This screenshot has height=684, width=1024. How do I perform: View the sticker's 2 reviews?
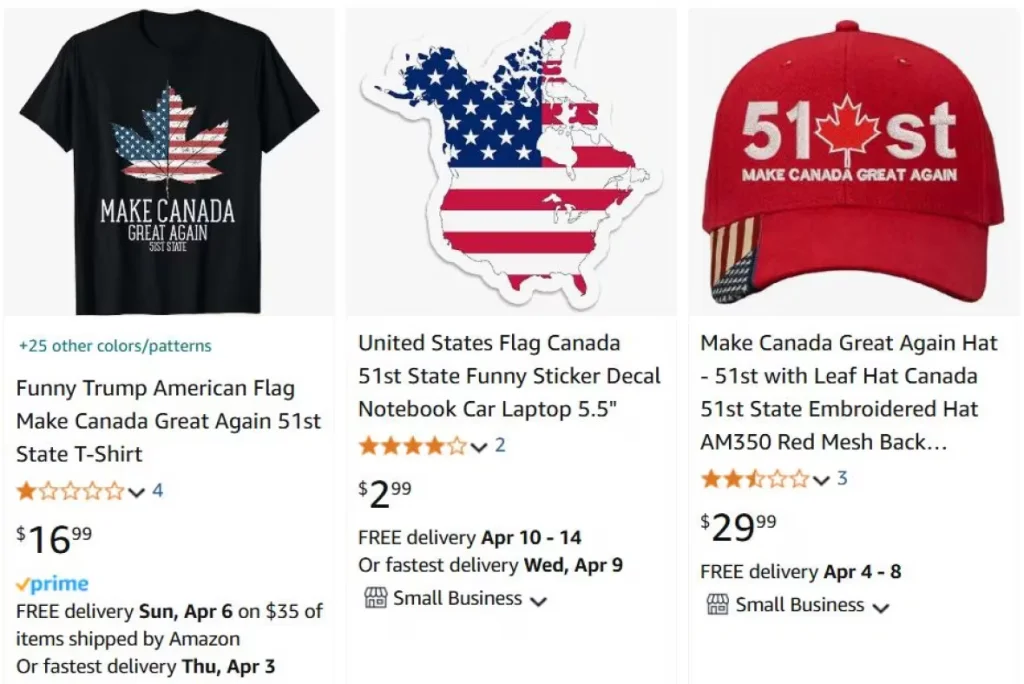(500, 446)
